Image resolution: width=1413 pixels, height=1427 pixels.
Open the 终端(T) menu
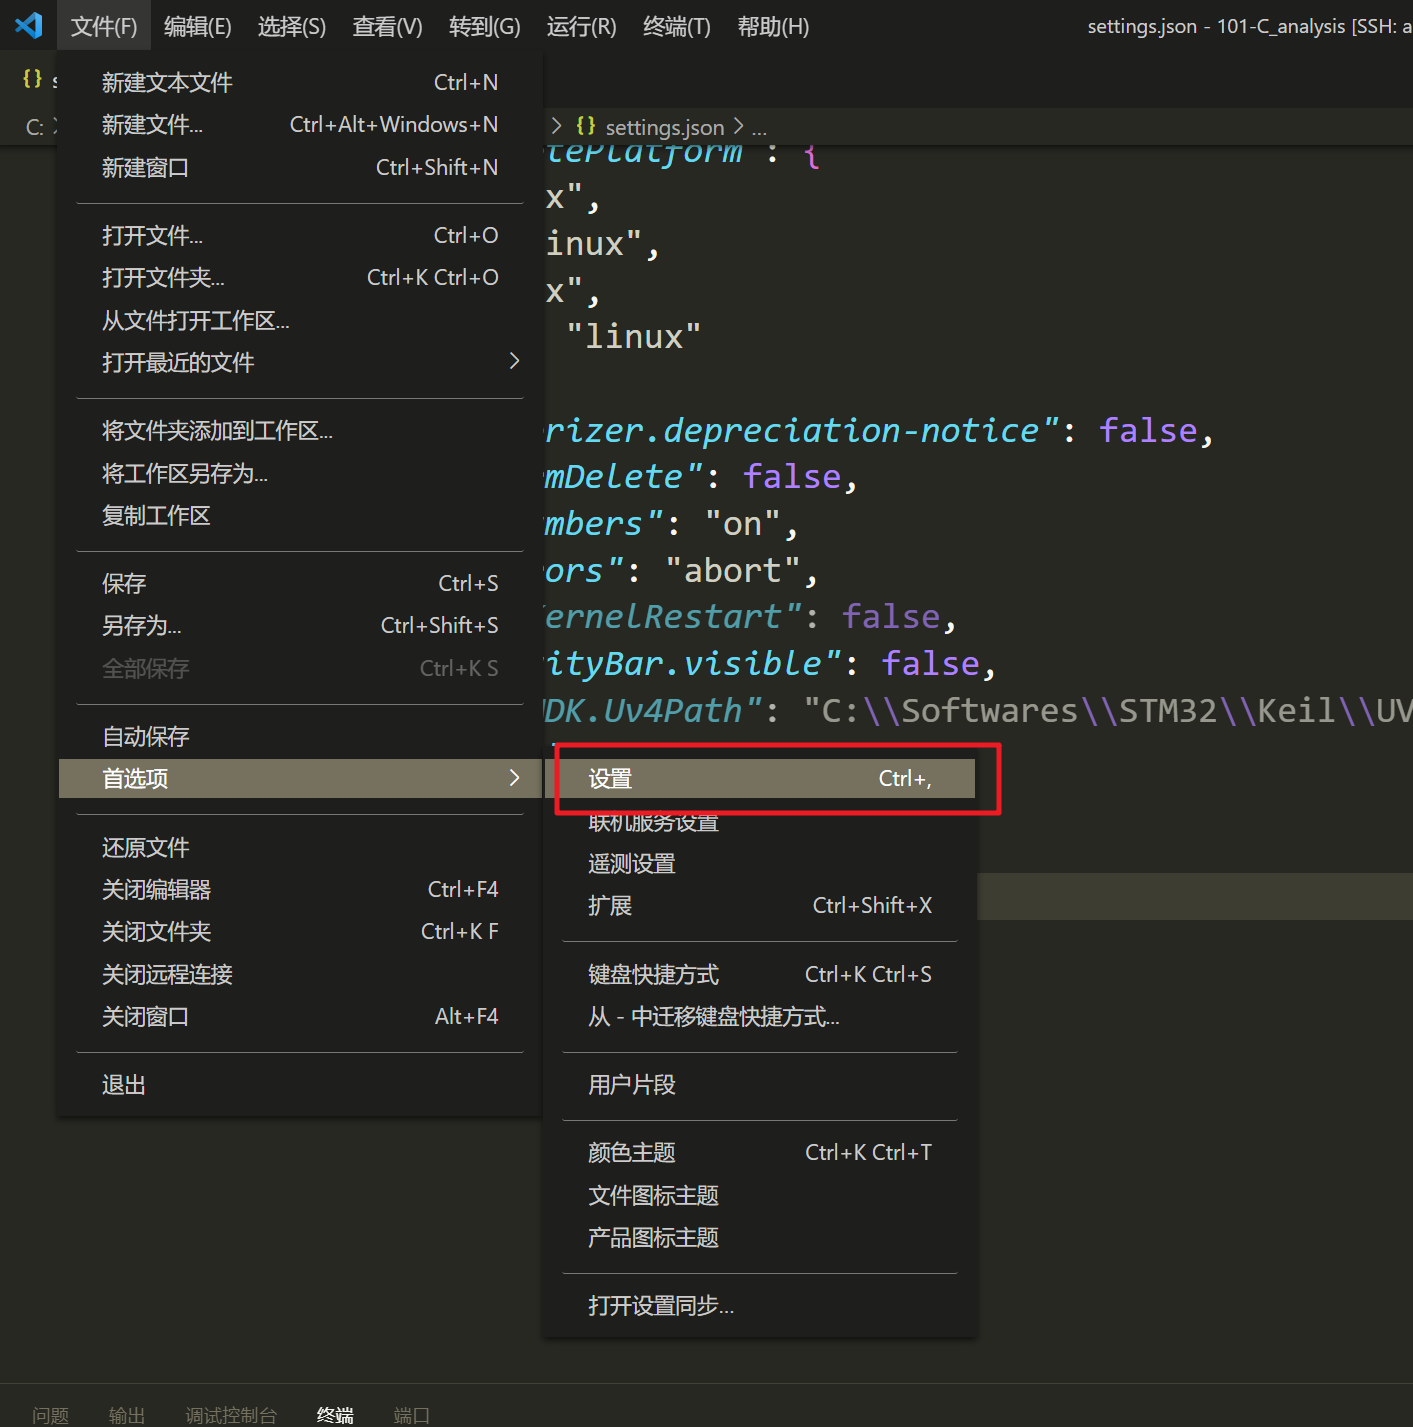[677, 26]
